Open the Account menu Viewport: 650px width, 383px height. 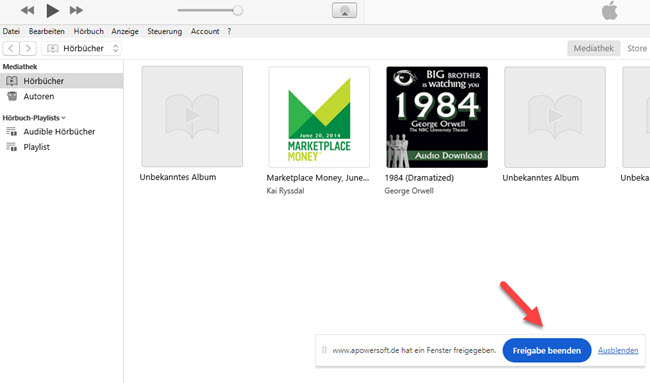(205, 31)
